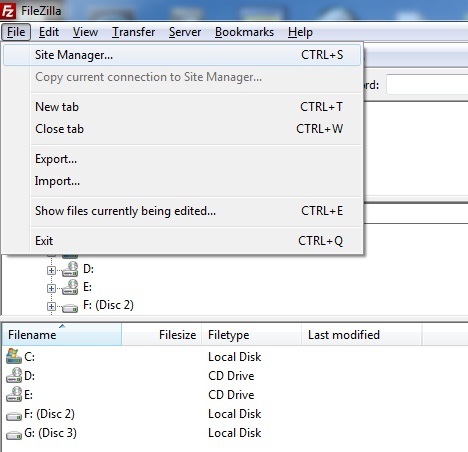Open the Bookmarks menu
This screenshot has height=452, width=468.
coord(244,32)
